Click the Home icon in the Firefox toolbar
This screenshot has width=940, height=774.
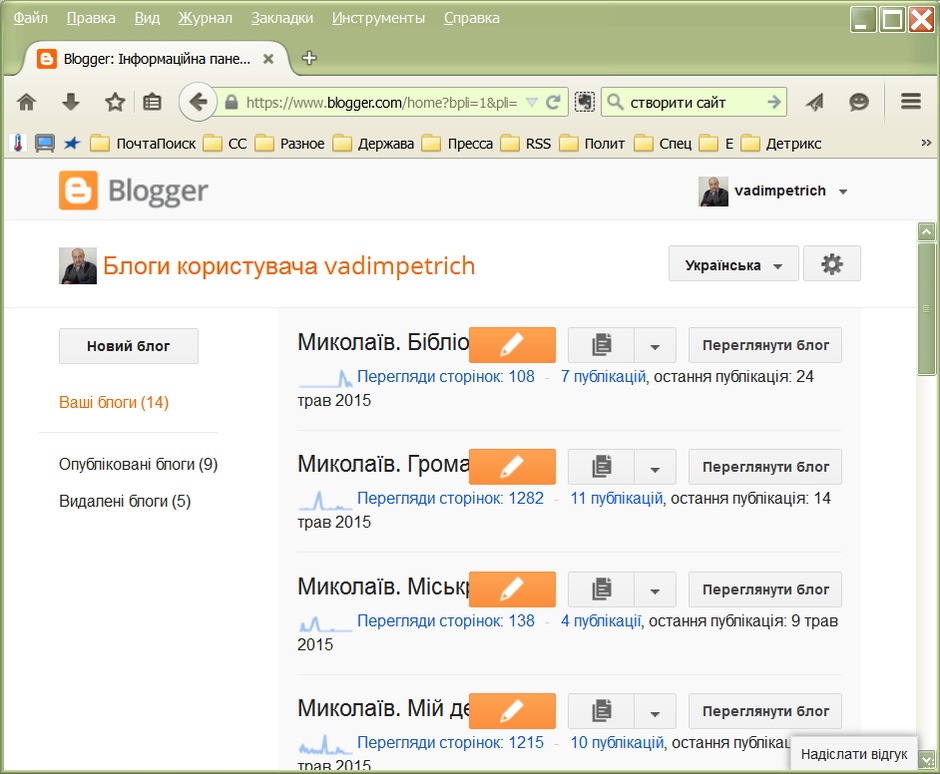26,103
